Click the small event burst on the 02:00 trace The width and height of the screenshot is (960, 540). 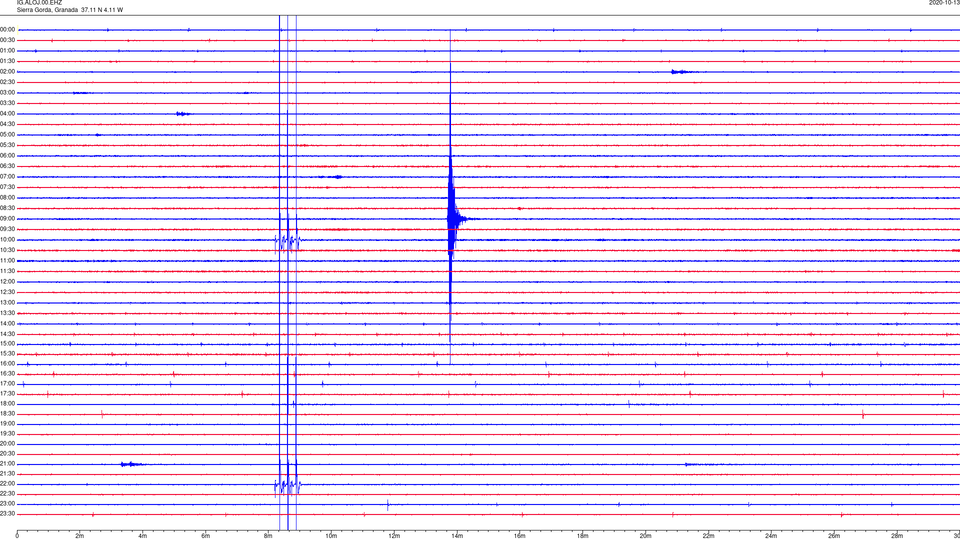coord(681,72)
